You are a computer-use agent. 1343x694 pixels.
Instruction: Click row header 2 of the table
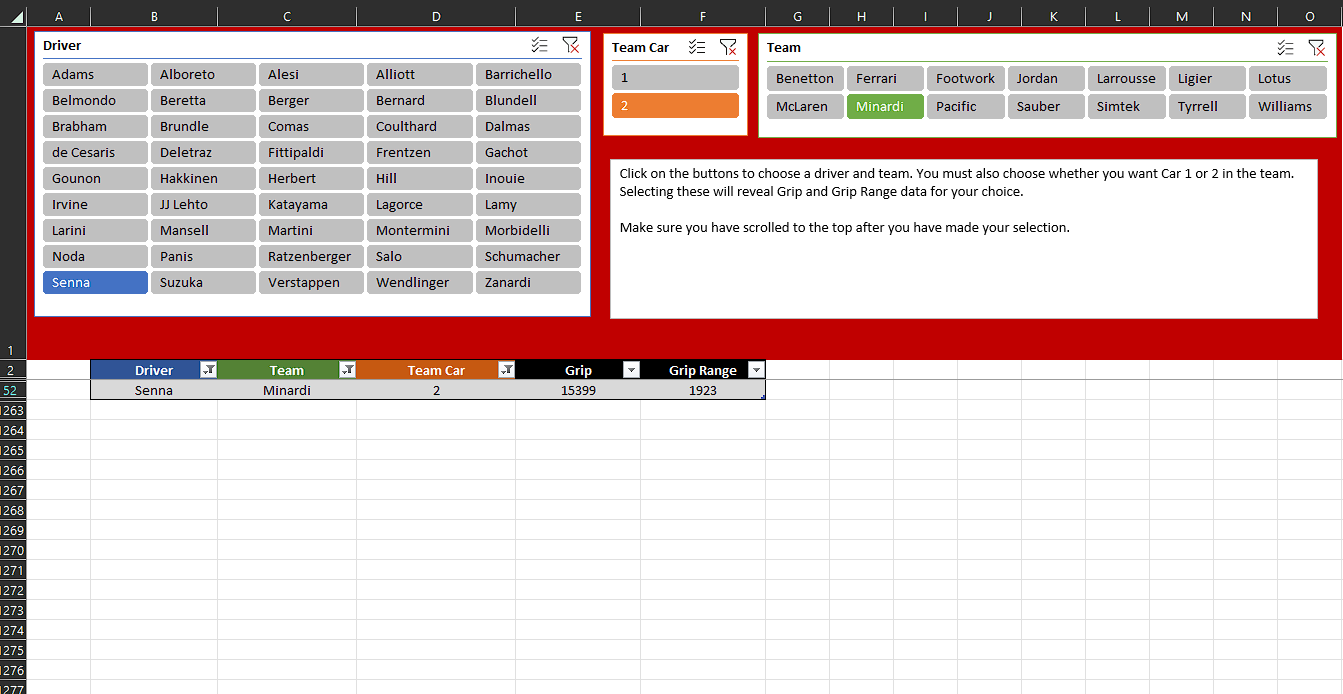point(12,370)
